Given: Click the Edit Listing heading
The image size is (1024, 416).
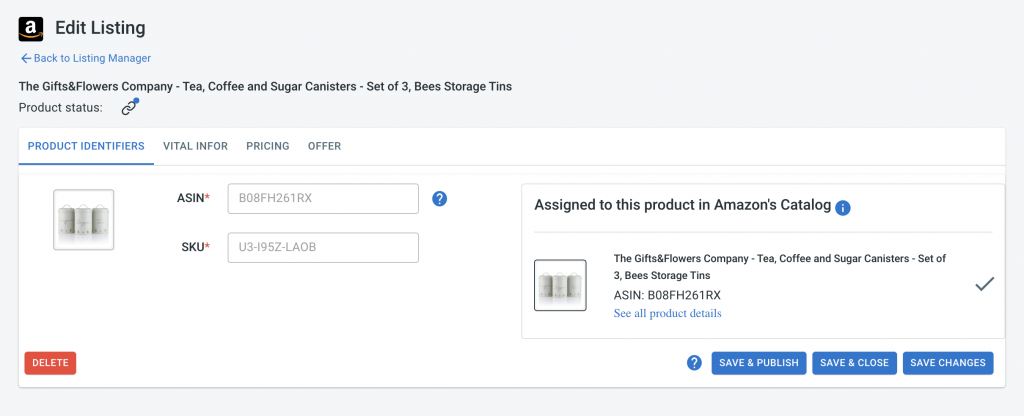Looking at the screenshot, I should click(x=101, y=28).
